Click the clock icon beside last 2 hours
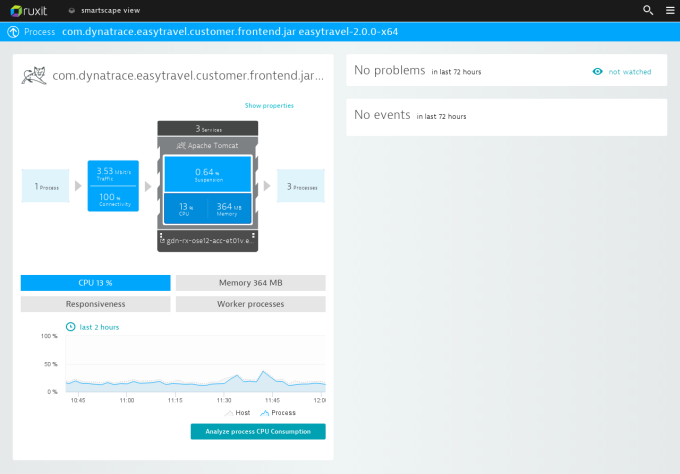Viewport: 680px width, 474px height. click(x=71, y=327)
